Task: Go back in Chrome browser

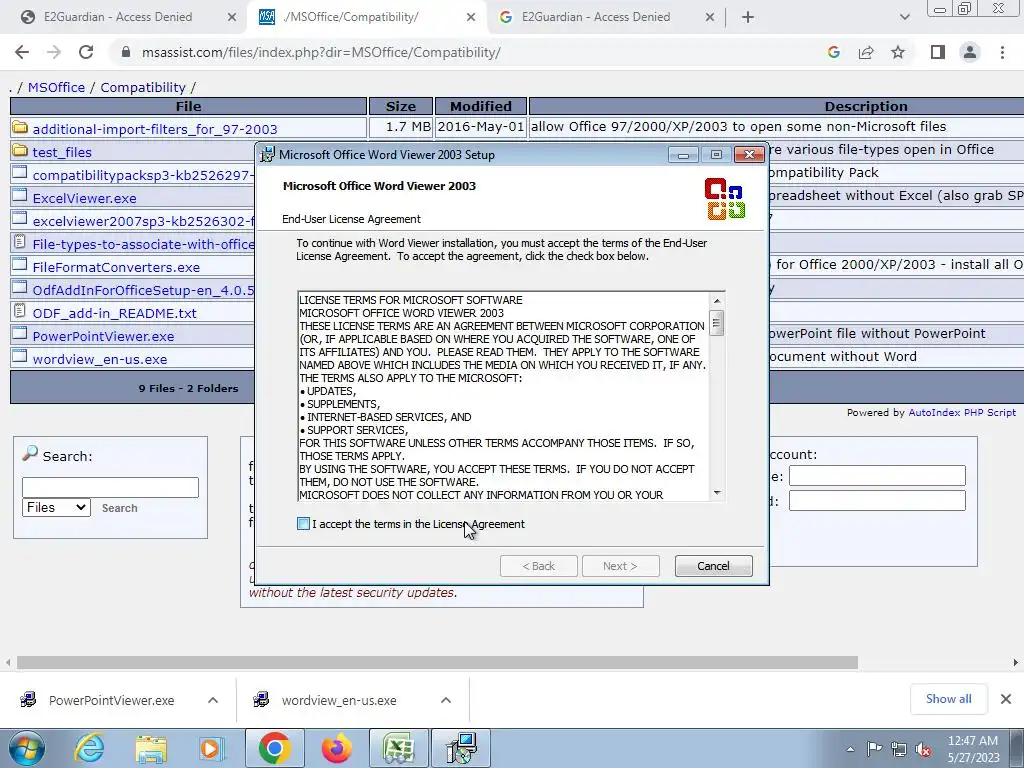Action: pos(22,52)
